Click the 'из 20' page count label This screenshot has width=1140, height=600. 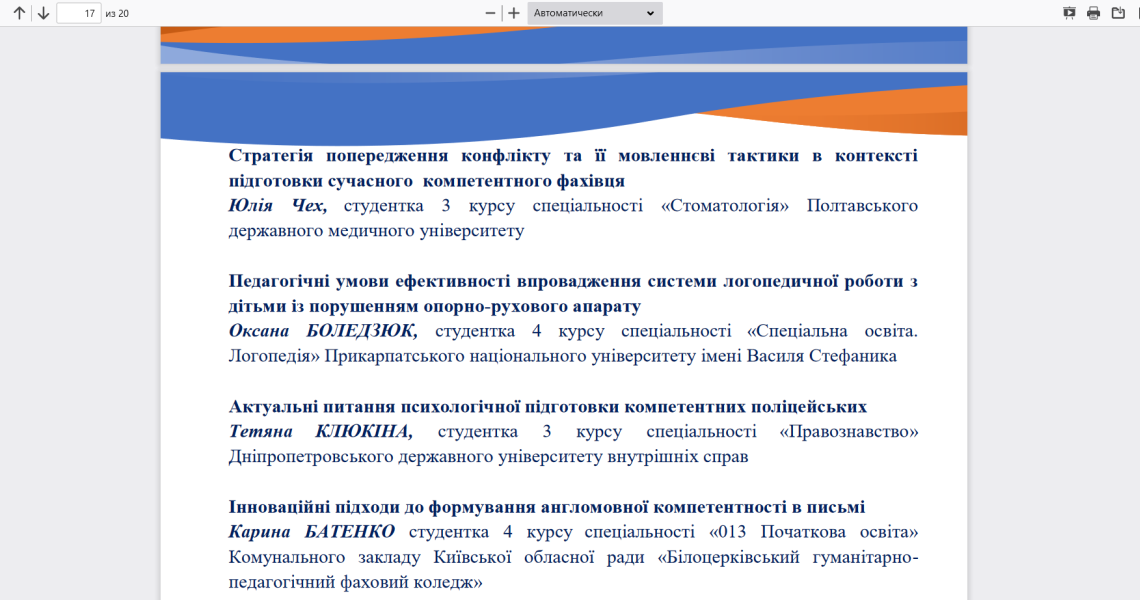(x=117, y=14)
